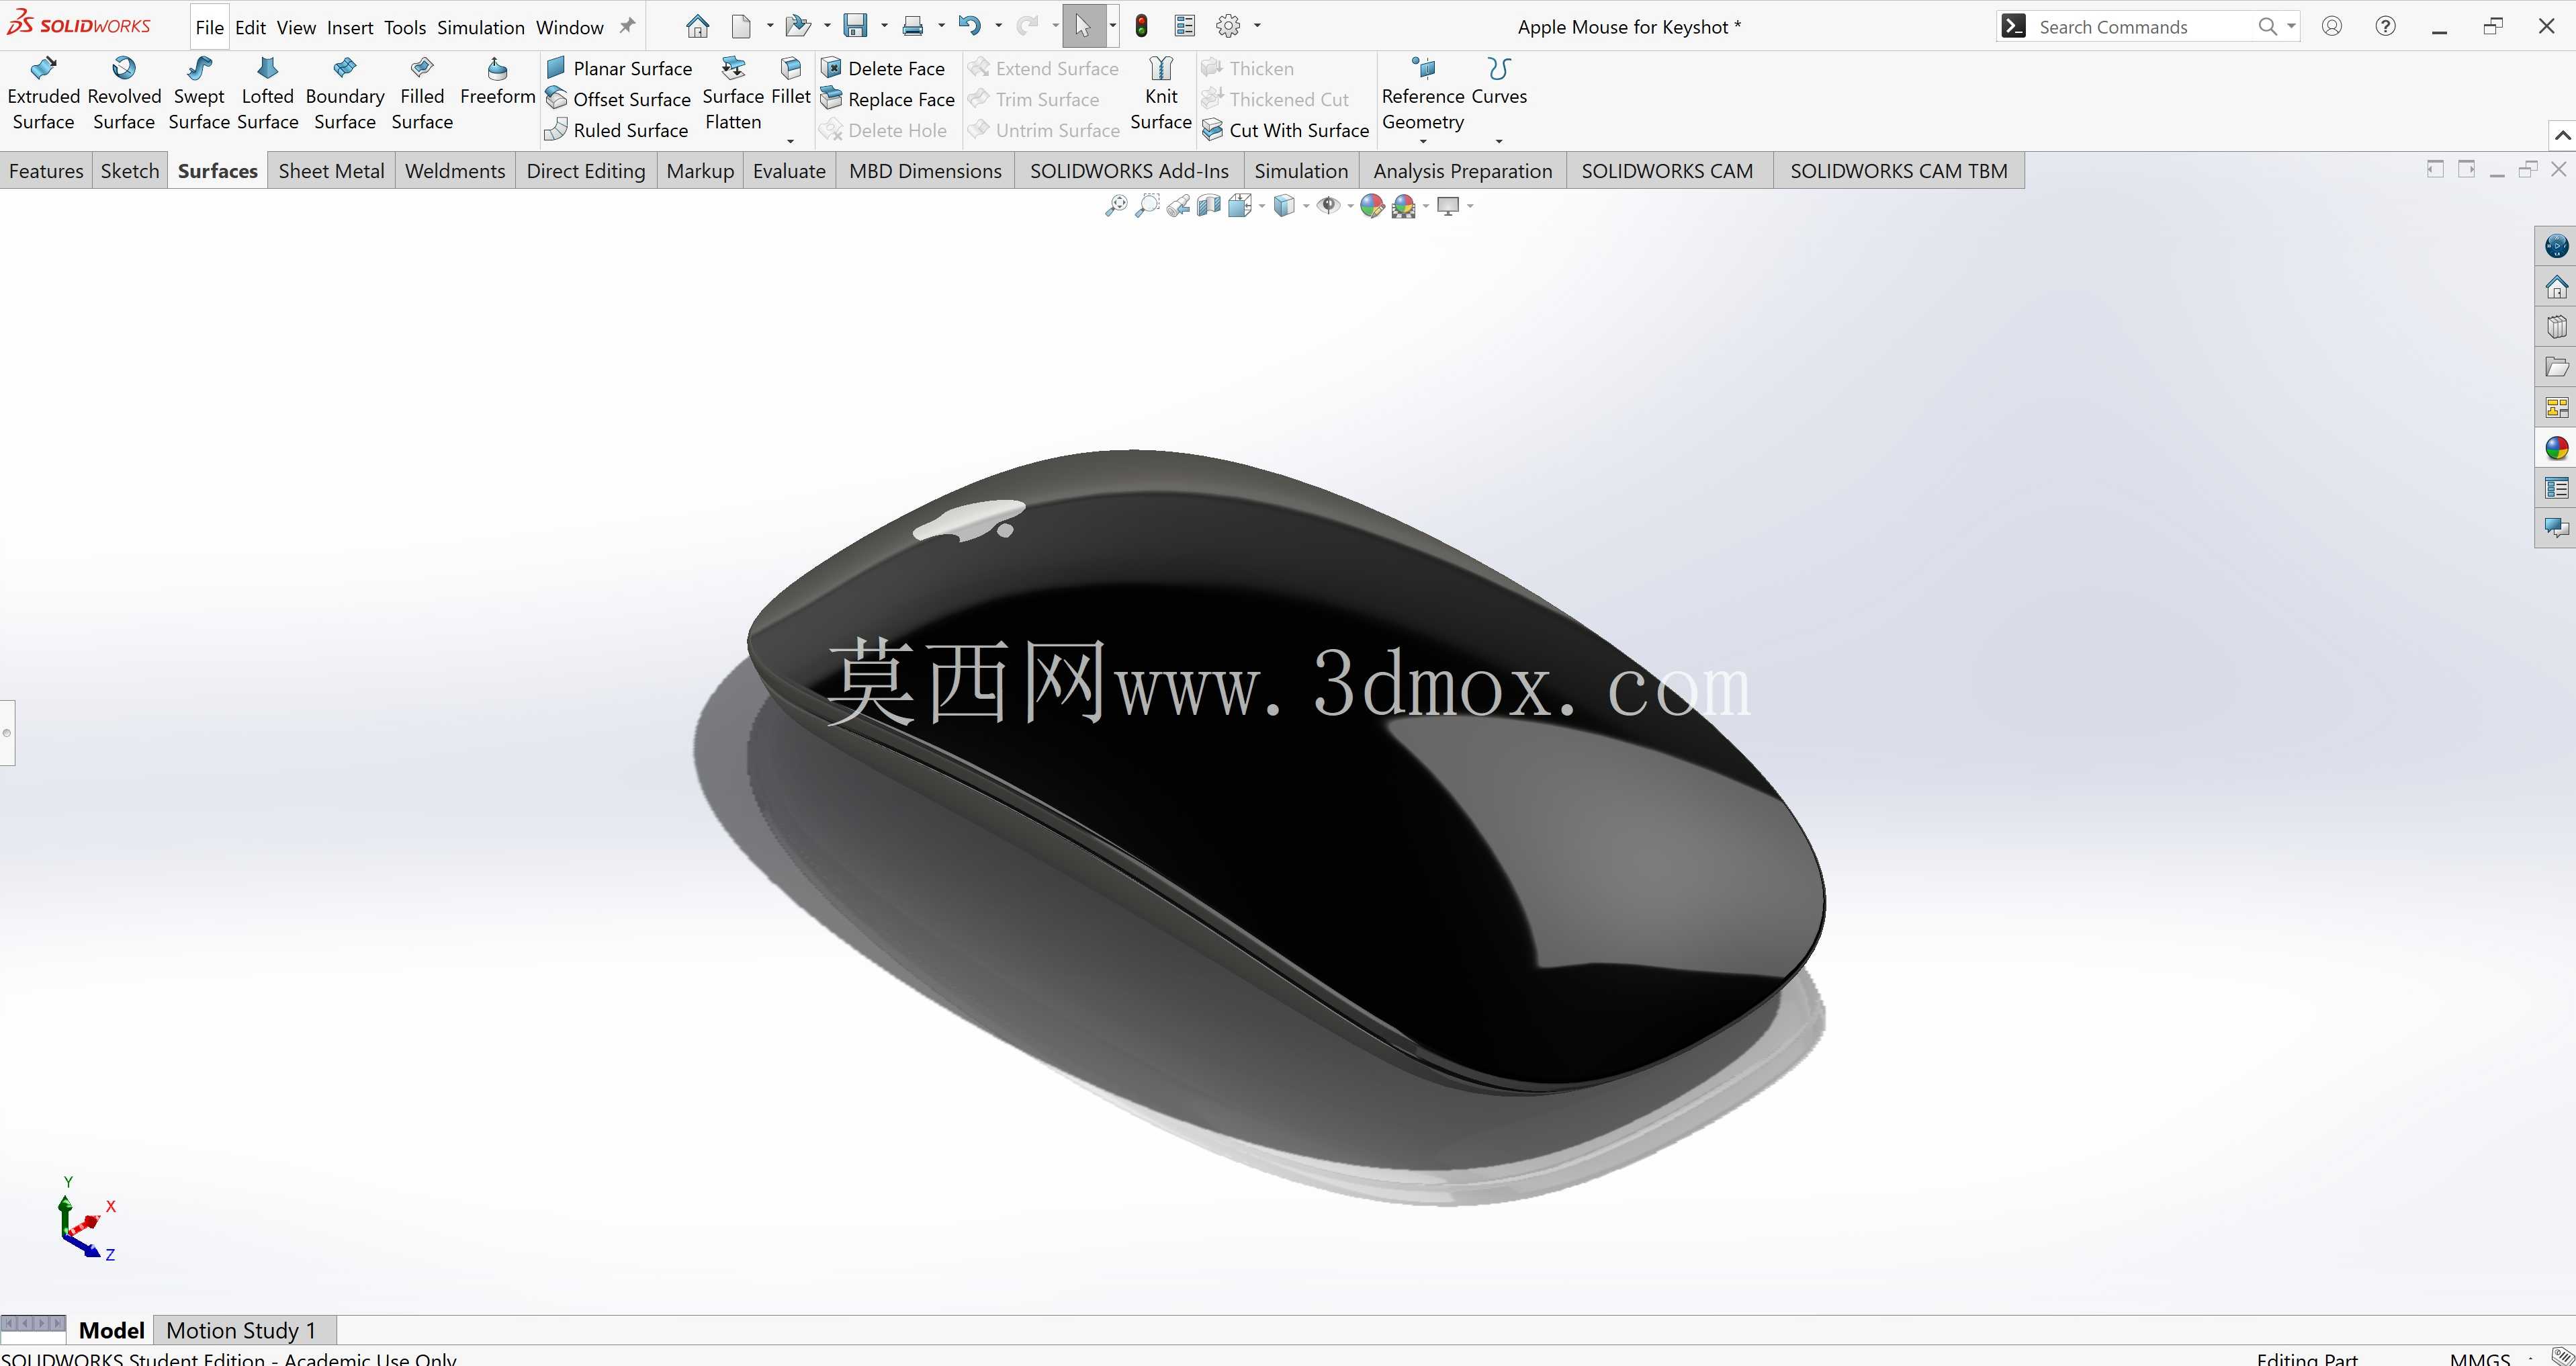The image size is (2576, 1366).
Task: Select the Fillet tool
Action: point(791,83)
